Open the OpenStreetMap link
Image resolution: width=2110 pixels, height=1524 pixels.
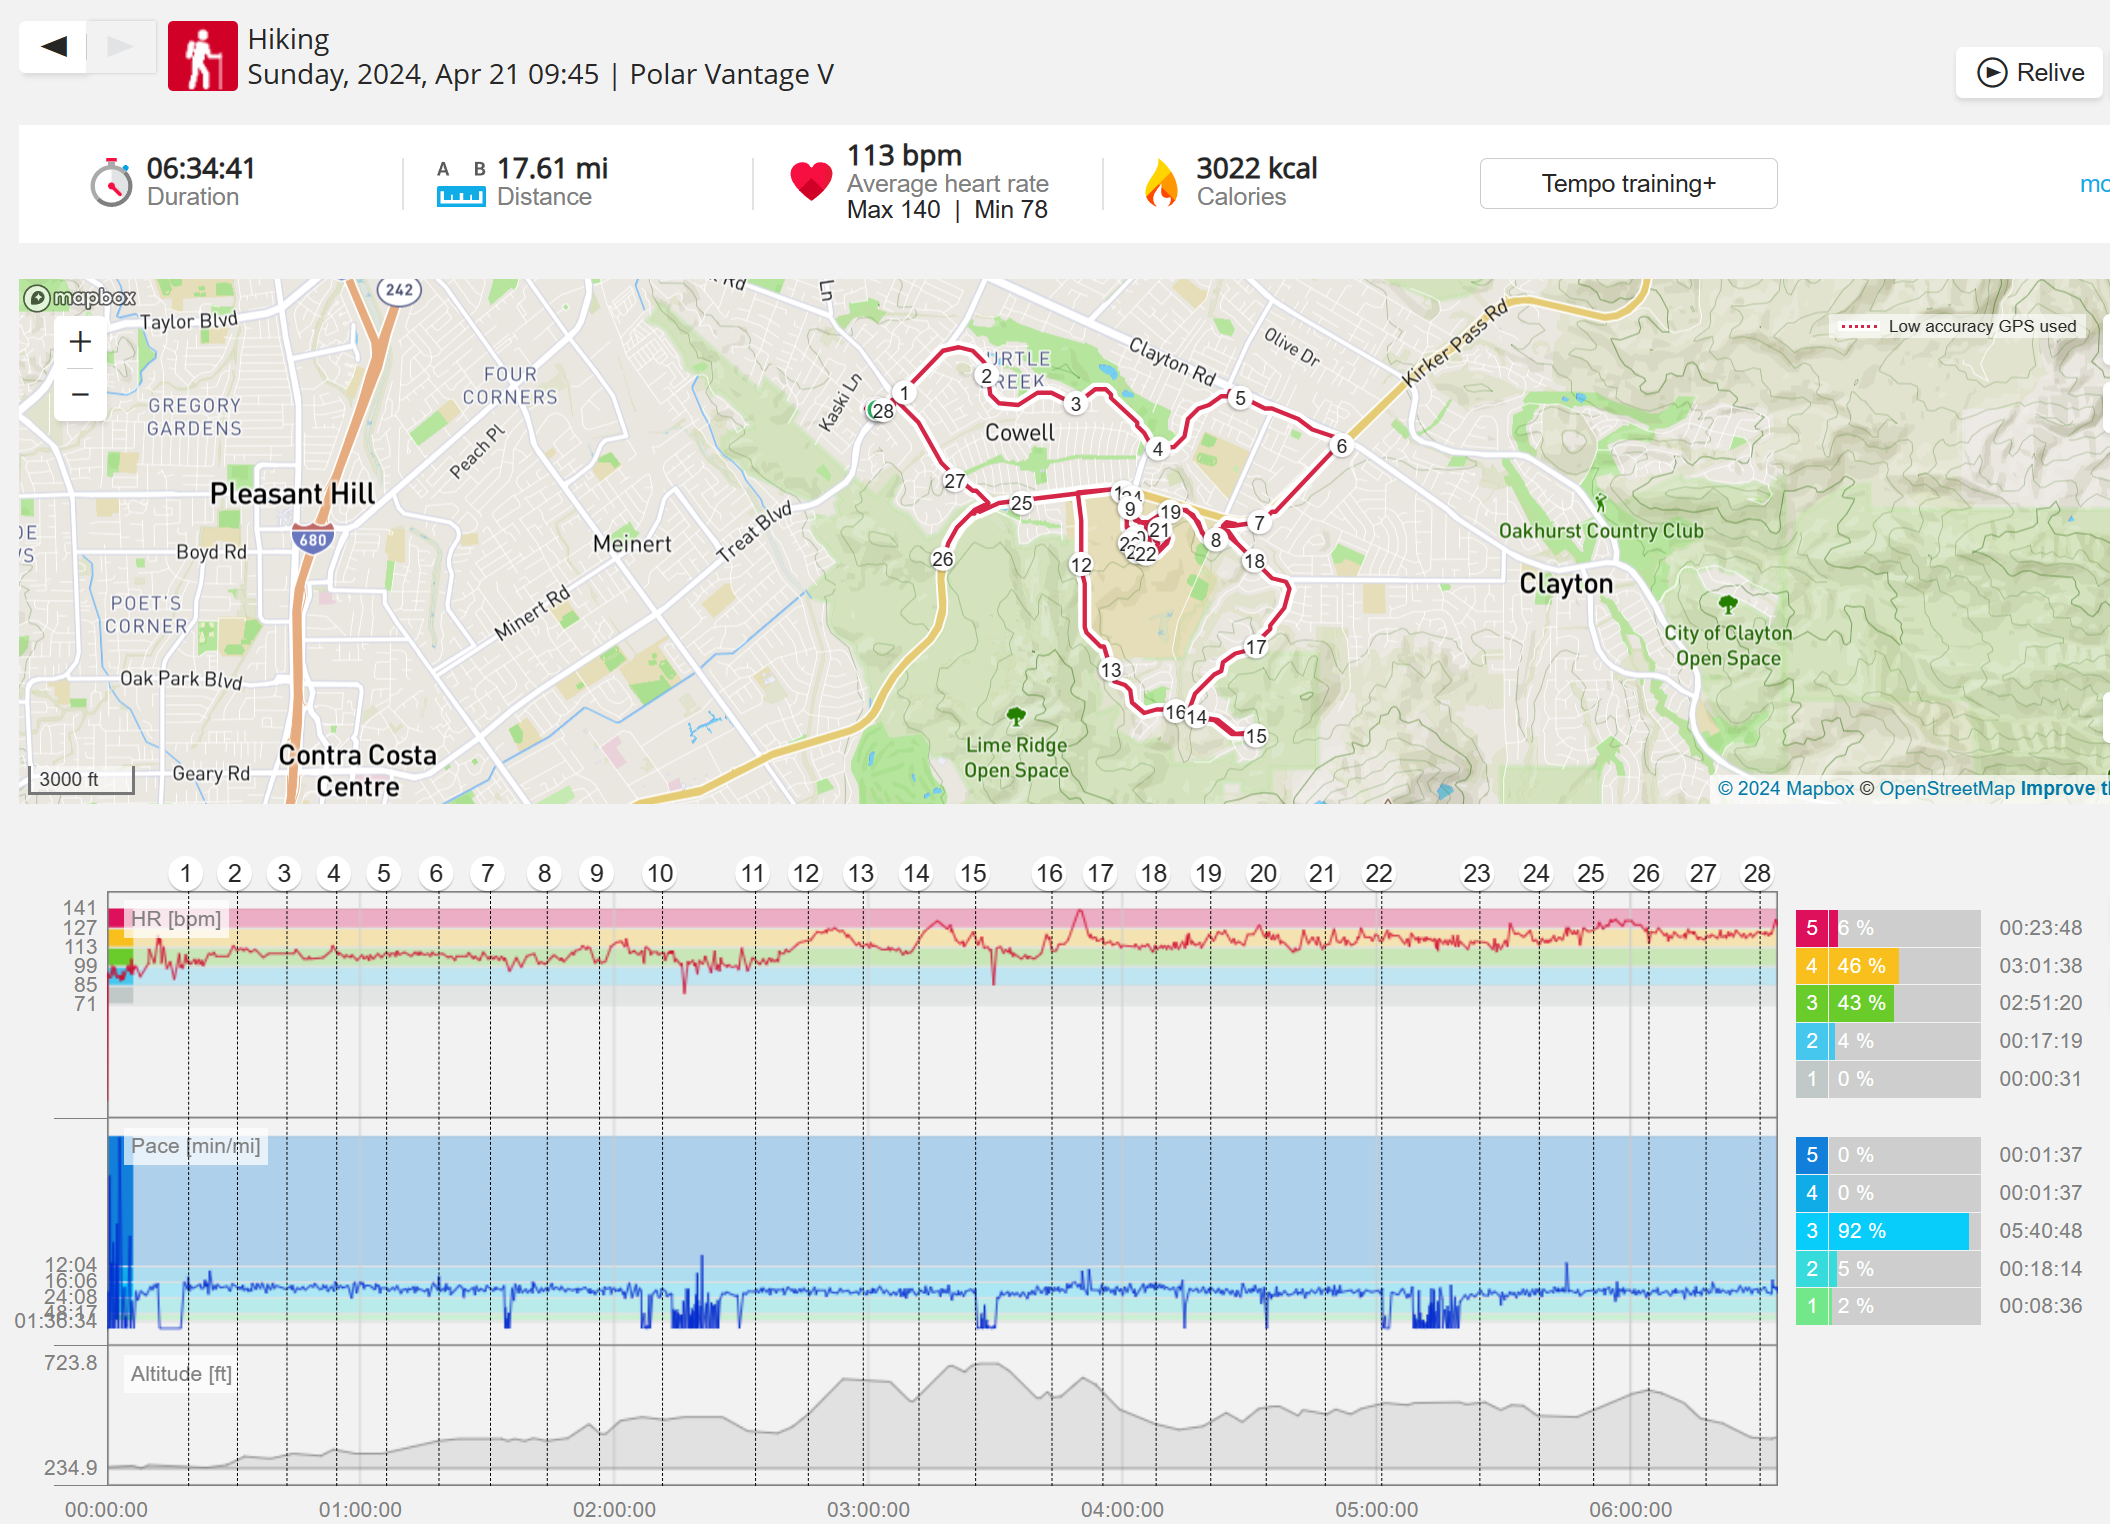[1946, 789]
